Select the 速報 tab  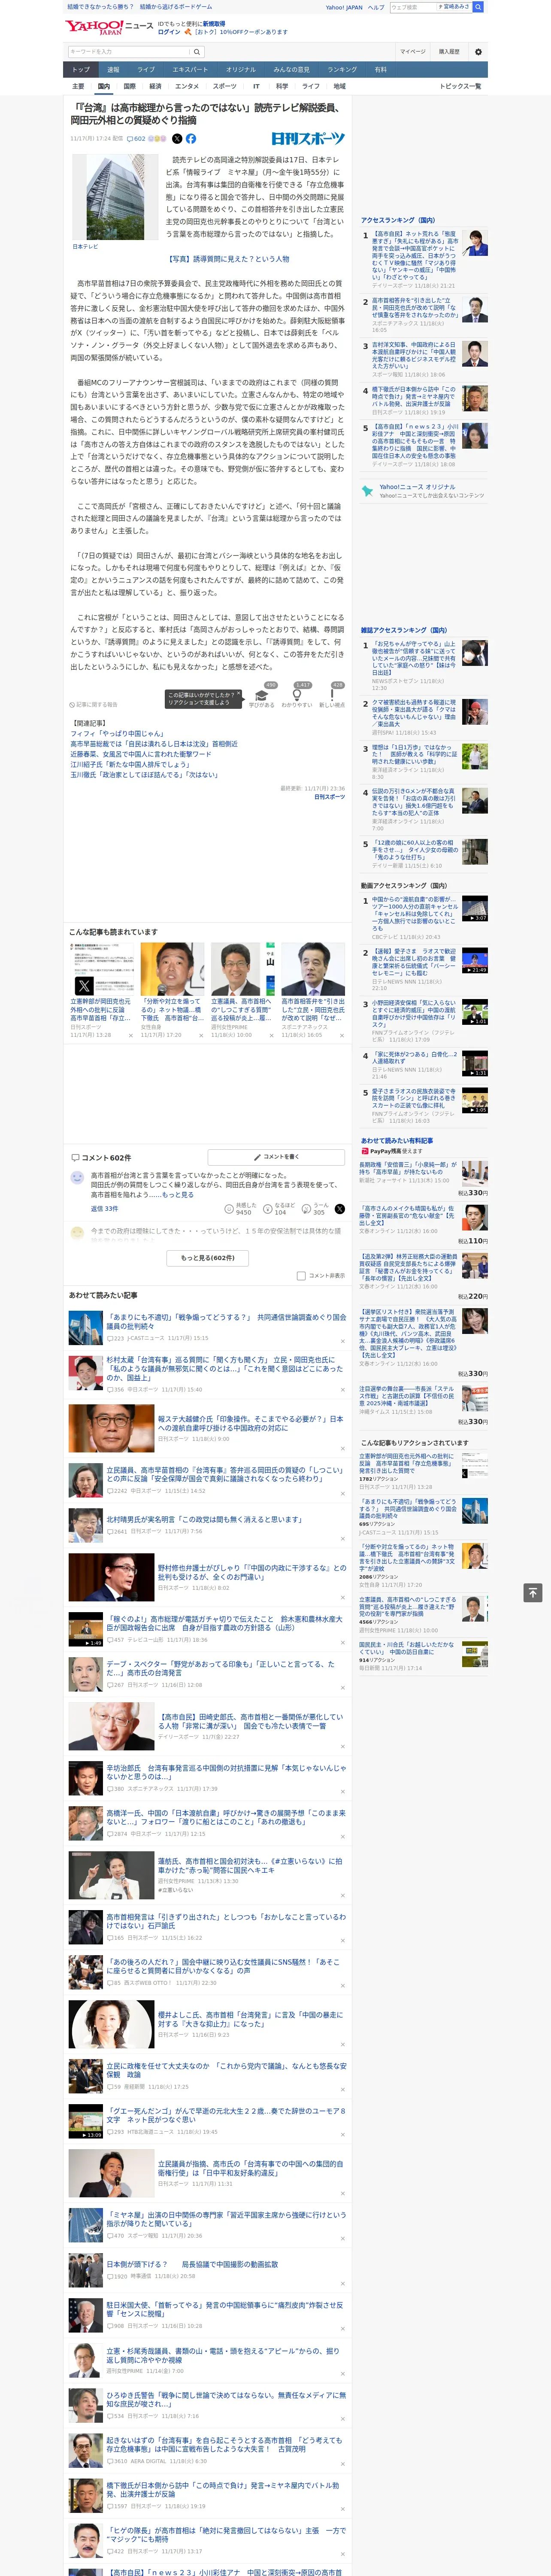[113, 69]
